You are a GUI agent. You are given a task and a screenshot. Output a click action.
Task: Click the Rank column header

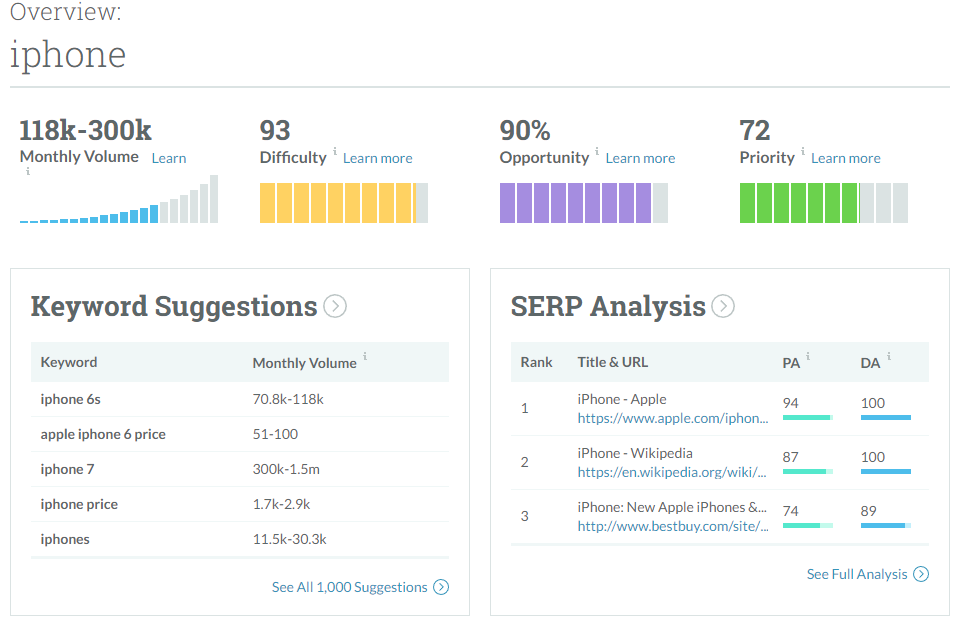tap(536, 362)
